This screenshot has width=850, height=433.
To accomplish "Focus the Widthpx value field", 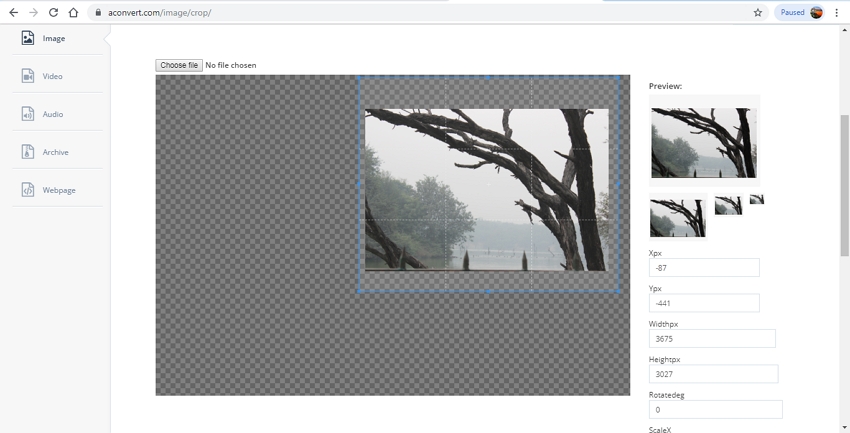I will pyautogui.click(x=712, y=339).
